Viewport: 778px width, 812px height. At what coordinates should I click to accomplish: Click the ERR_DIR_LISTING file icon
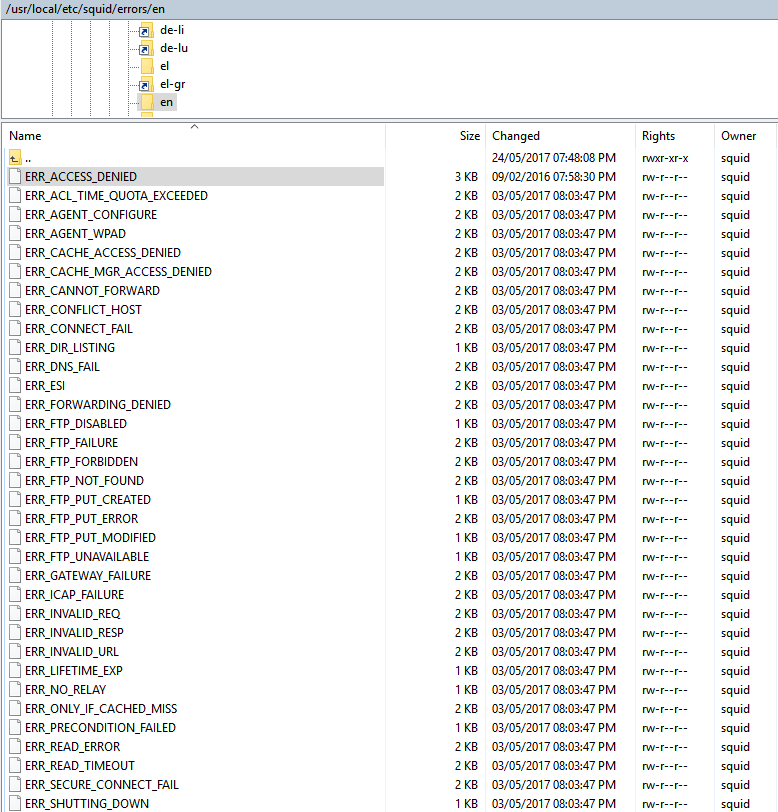pos(15,347)
